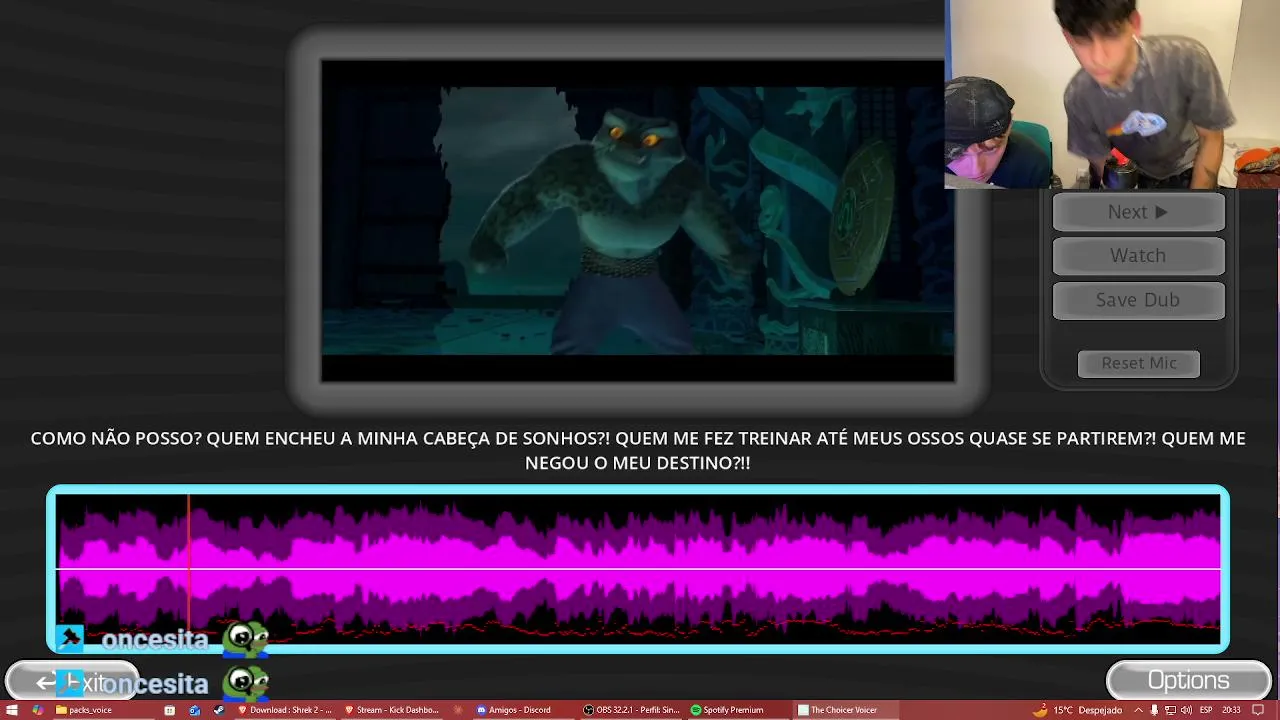Save the recording with Save Dub
Viewport: 1280px width, 720px height.
coord(1138,300)
